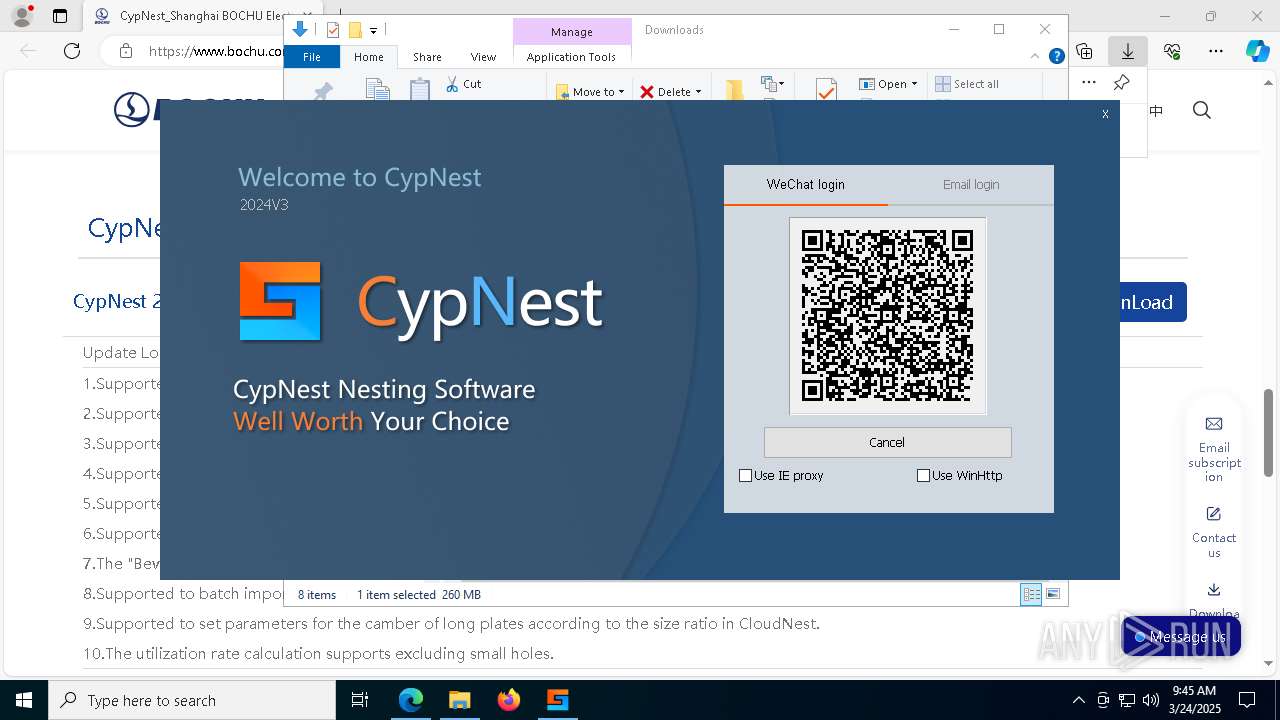
Task: Open the notification center icon
Action: 1247,700
